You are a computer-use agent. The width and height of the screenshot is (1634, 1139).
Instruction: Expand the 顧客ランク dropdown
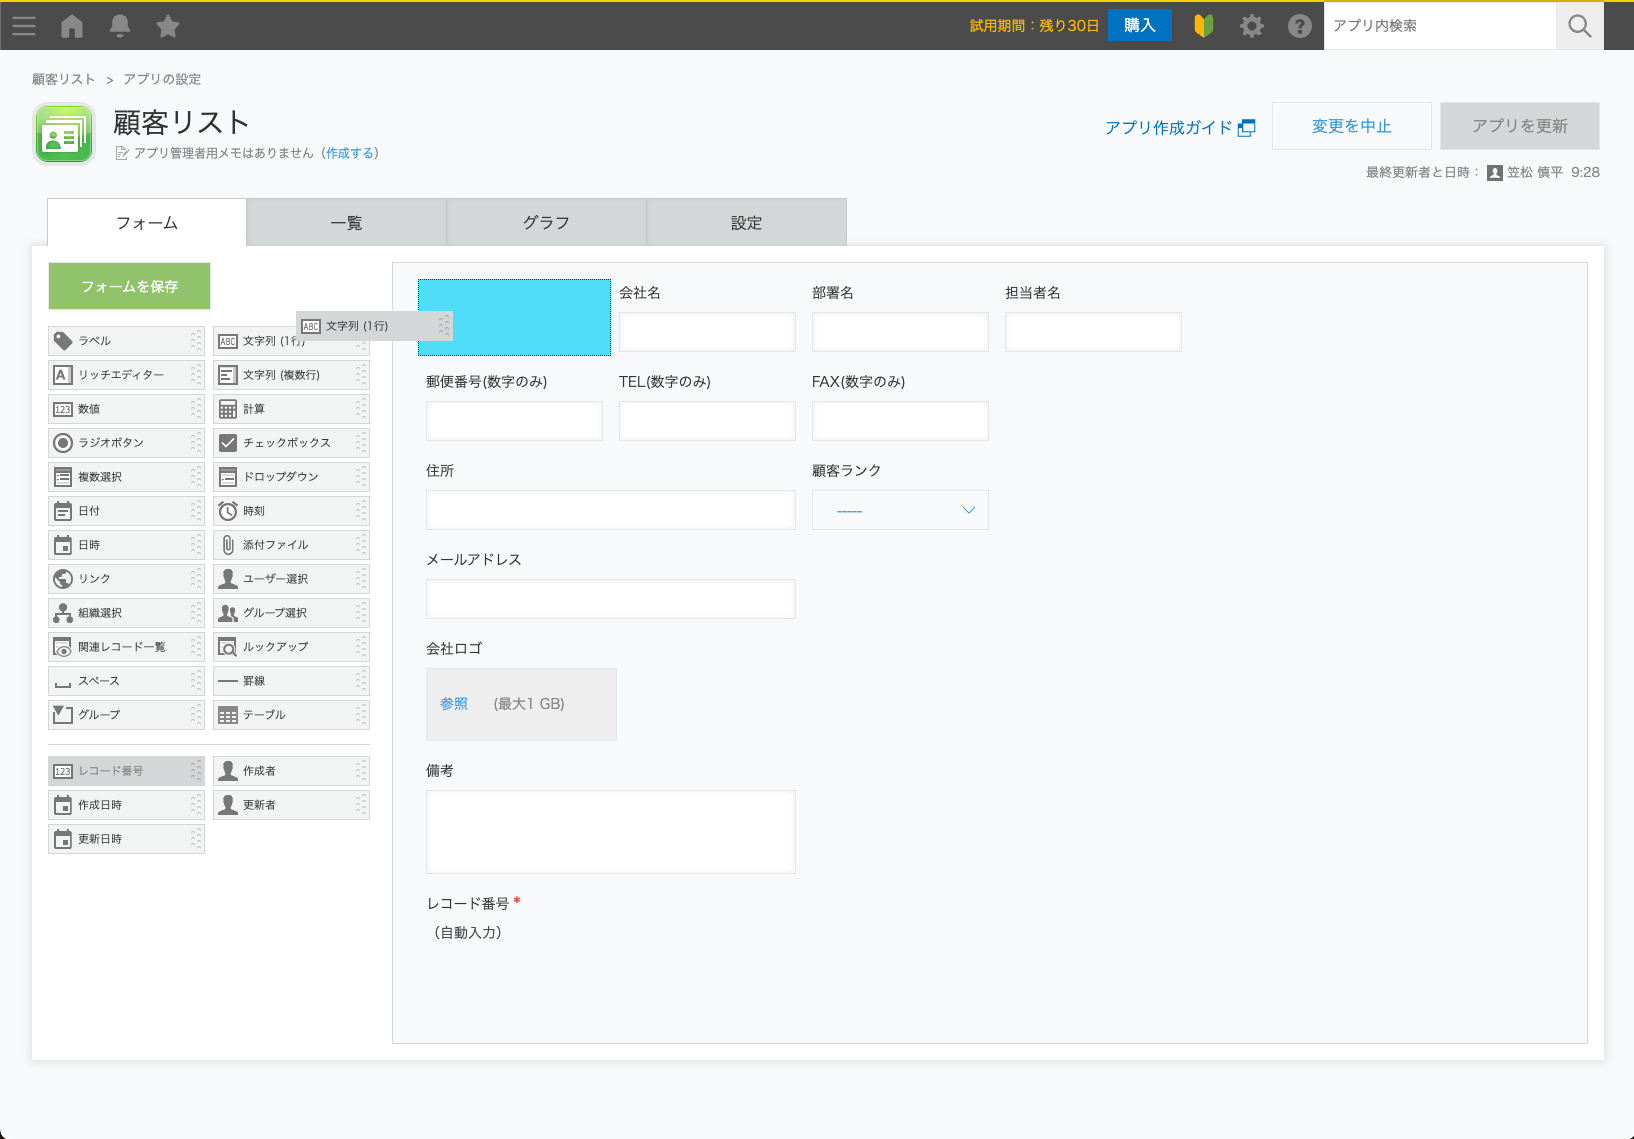900,510
